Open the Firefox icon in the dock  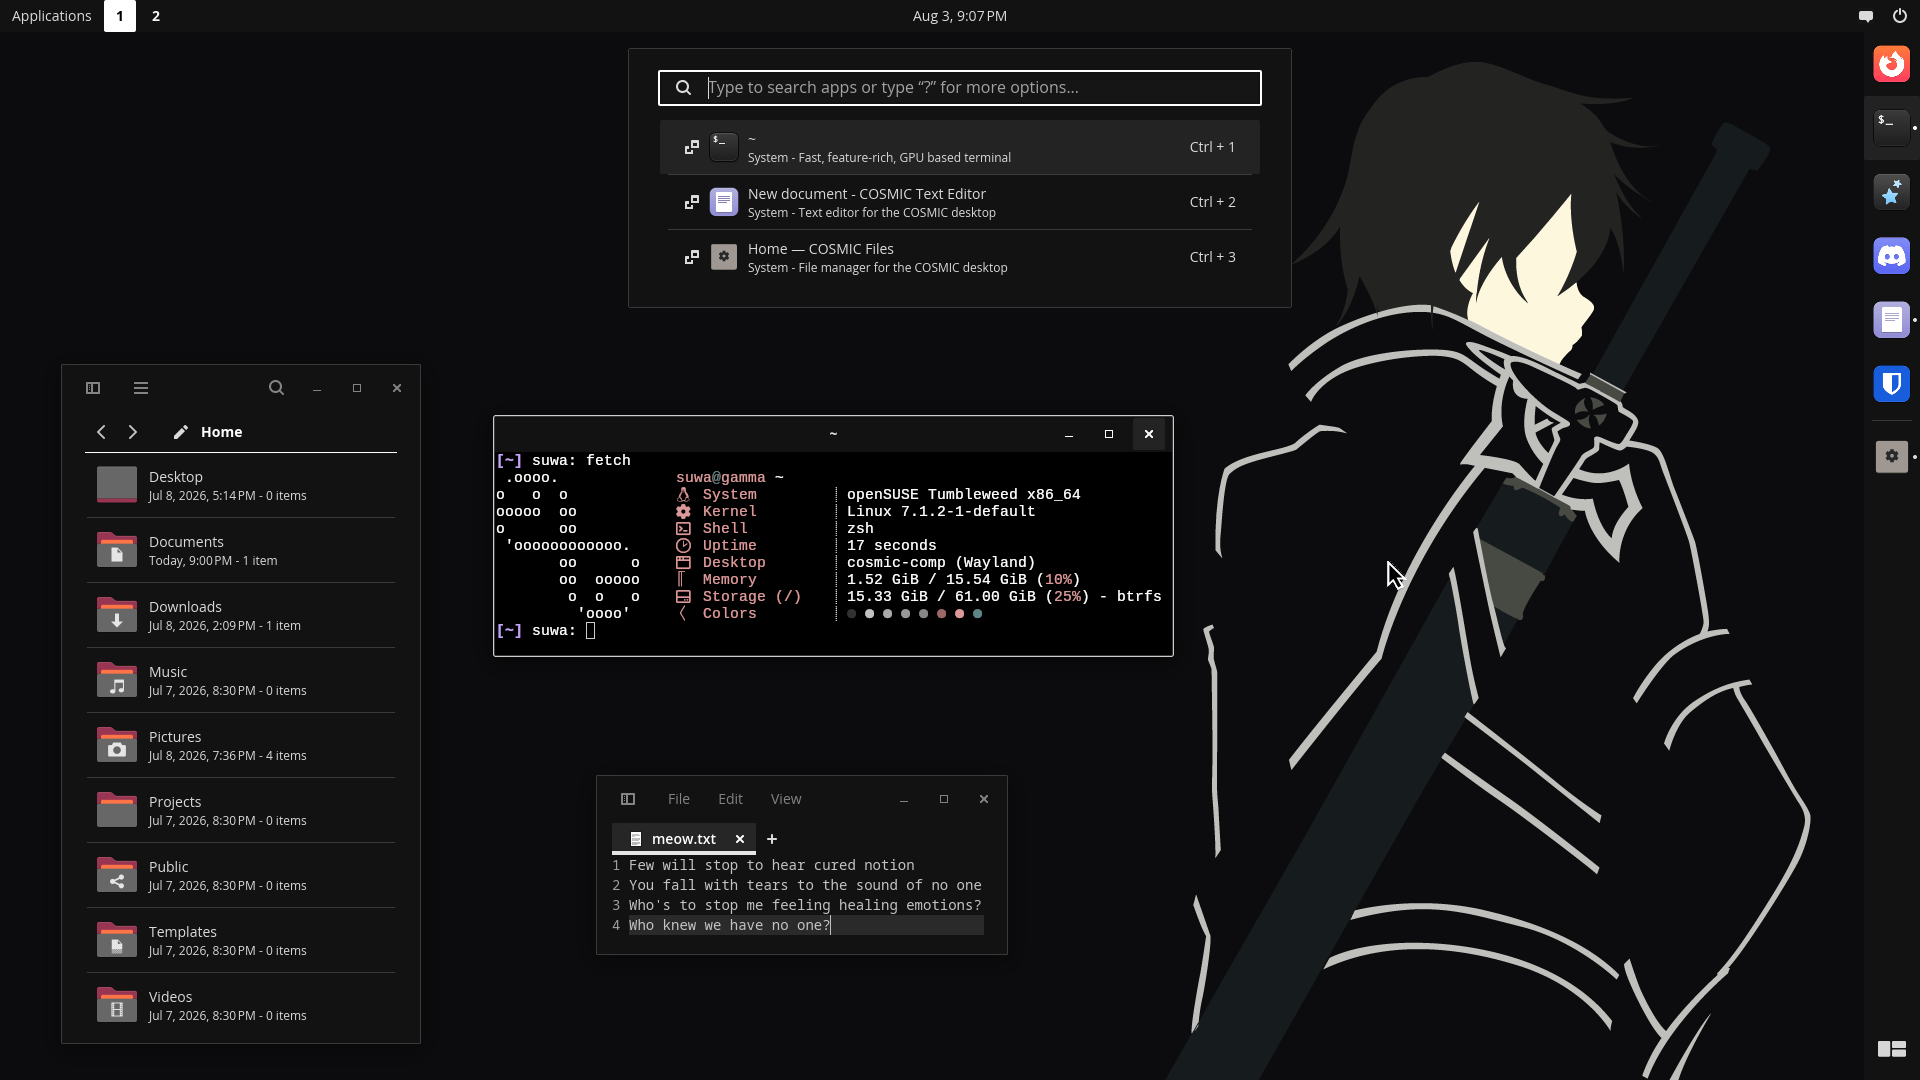(x=1891, y=64)
